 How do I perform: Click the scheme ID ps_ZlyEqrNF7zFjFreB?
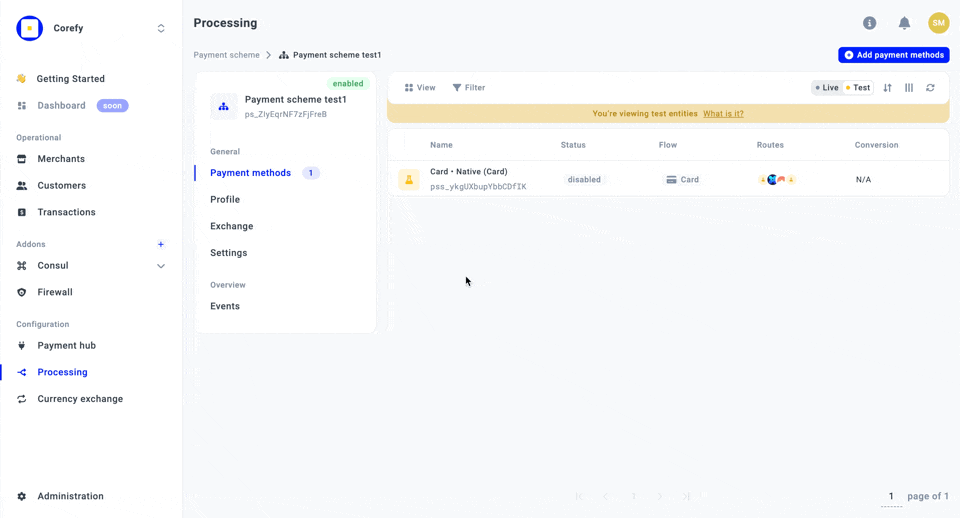coord(286,114)
